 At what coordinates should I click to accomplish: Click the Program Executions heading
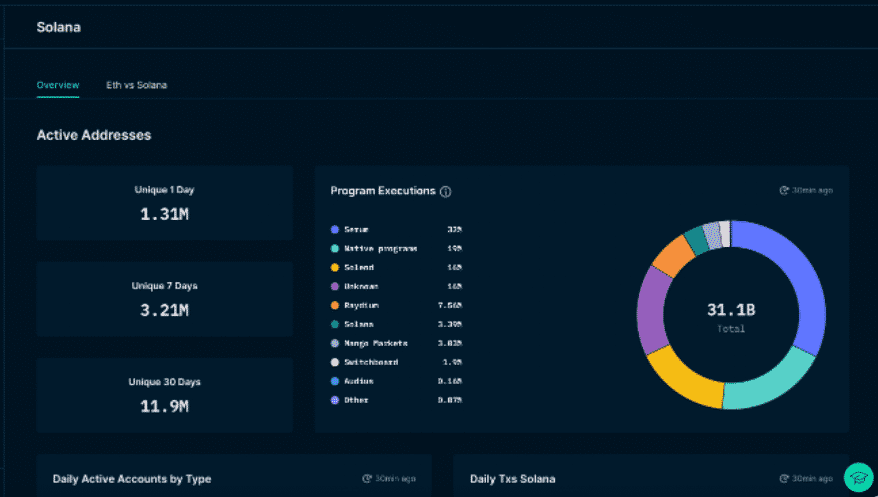(383, 191)
